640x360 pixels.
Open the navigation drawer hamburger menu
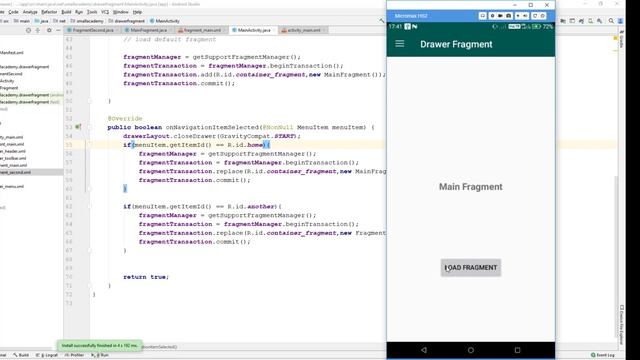pos(400,44)
